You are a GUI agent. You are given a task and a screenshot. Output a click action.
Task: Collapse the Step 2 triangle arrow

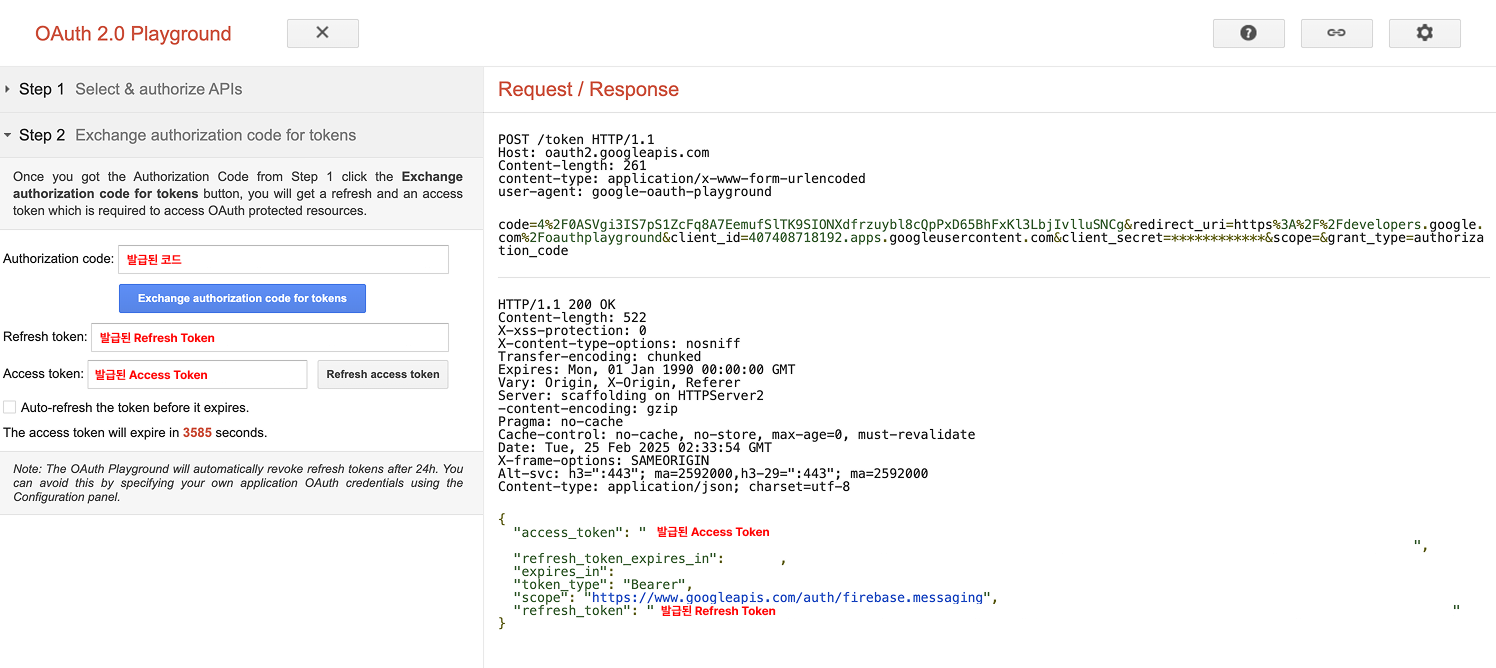click(7, 135)
